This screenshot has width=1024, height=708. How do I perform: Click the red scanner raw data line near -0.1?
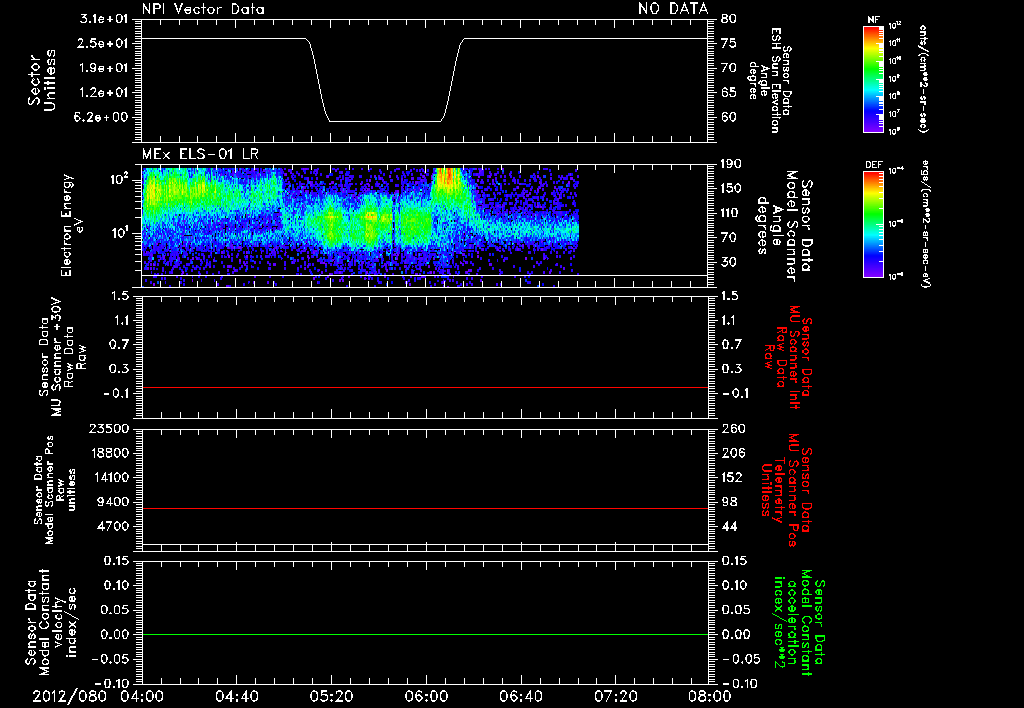[x=424, y=387]
